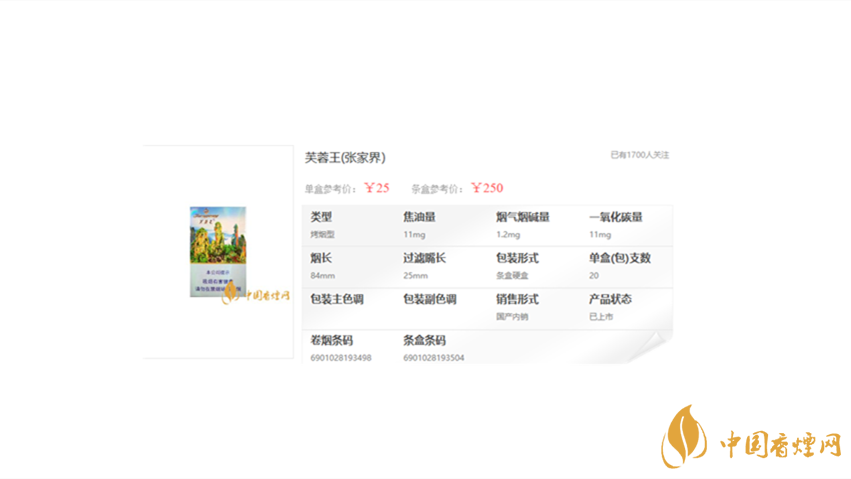Click the 一氧化碳量 header cell
Viewport: 851px width, 479px height.
pos(615,216)
